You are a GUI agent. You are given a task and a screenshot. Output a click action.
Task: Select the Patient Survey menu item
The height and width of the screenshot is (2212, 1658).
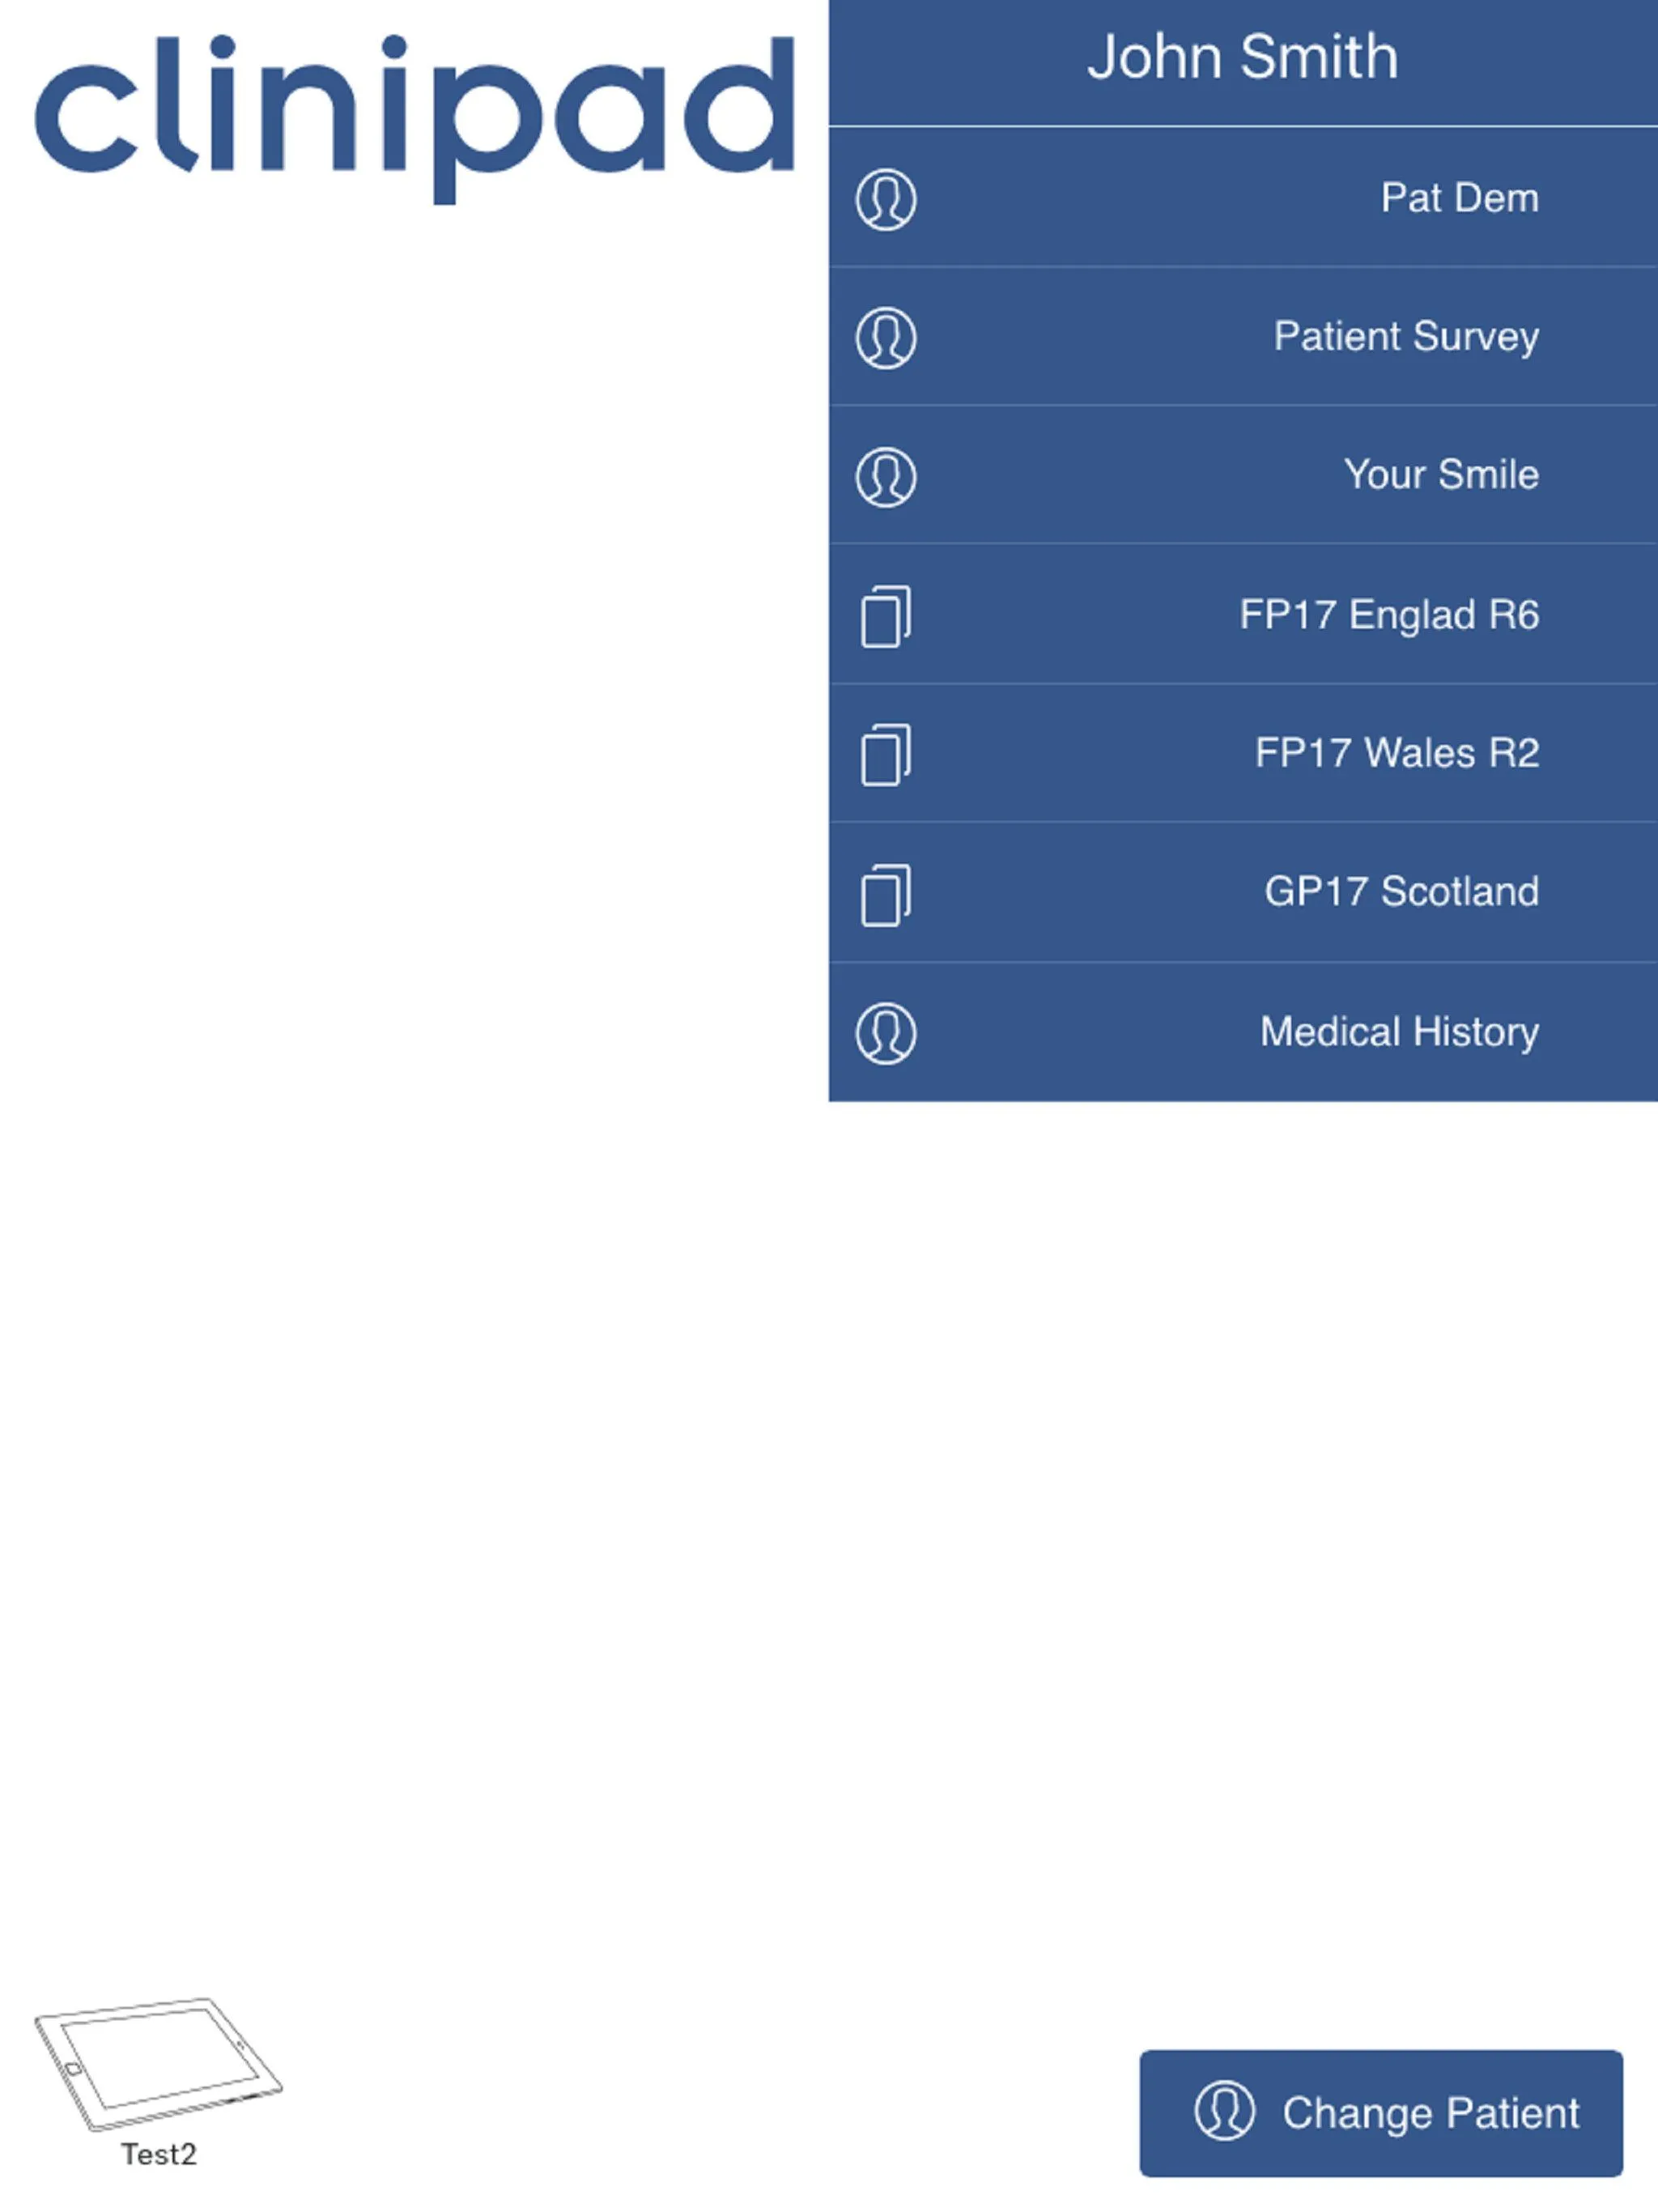click(1243, 336)
